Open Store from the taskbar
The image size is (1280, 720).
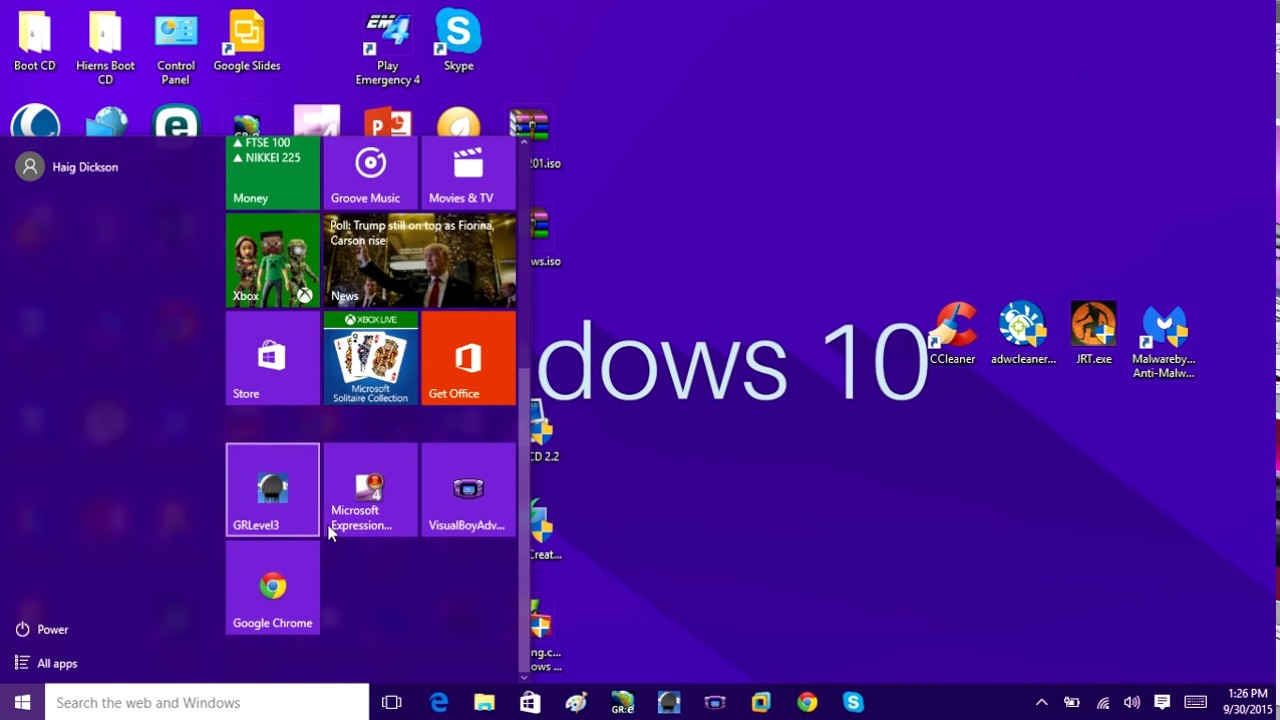pos(530,702)
